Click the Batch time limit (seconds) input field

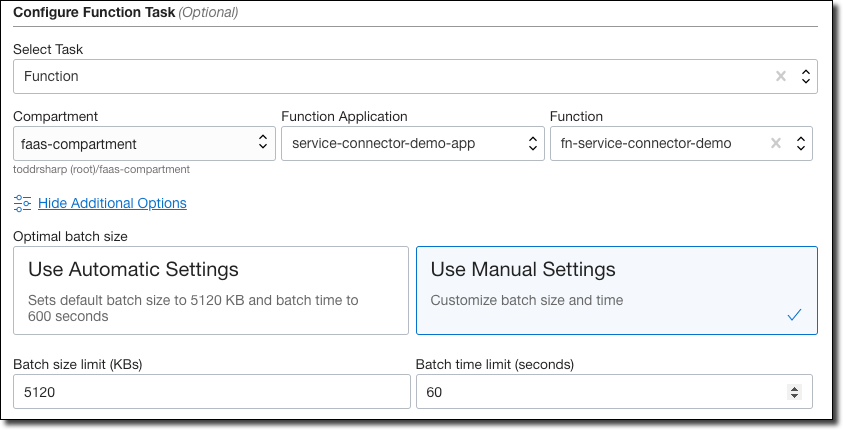click(600, 392)
